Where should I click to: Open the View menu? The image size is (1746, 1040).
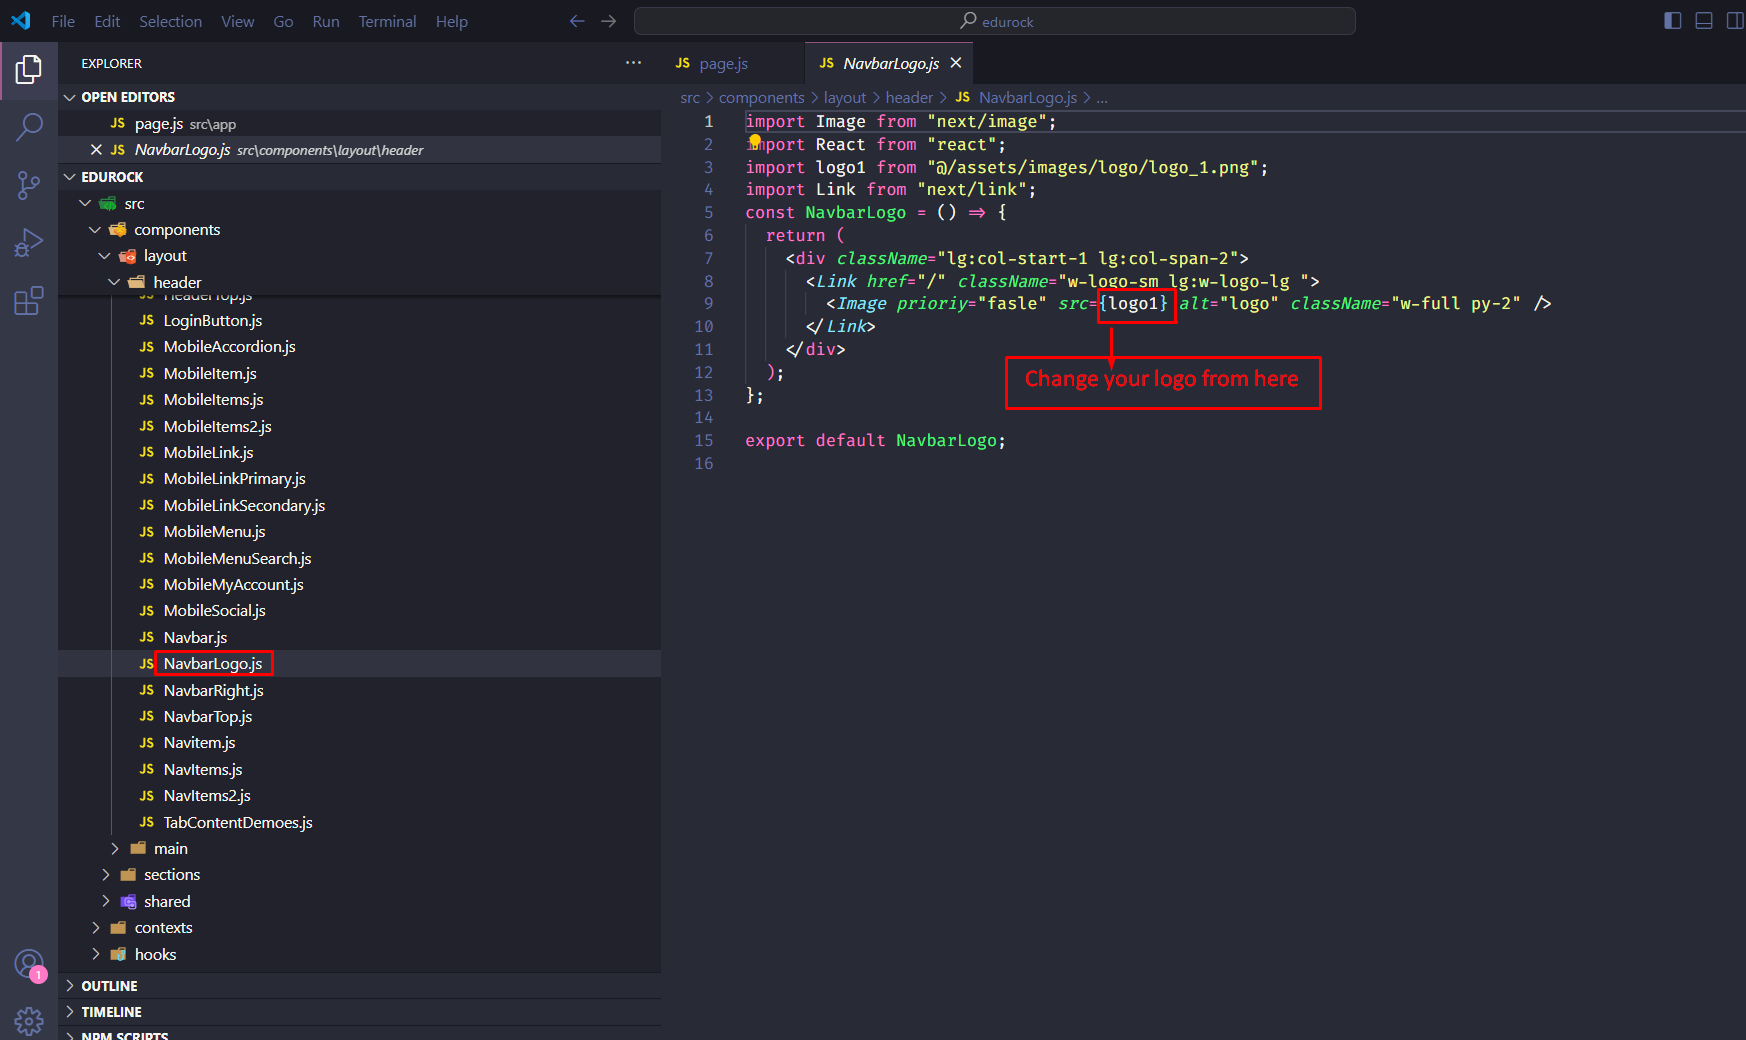point(237,21)
